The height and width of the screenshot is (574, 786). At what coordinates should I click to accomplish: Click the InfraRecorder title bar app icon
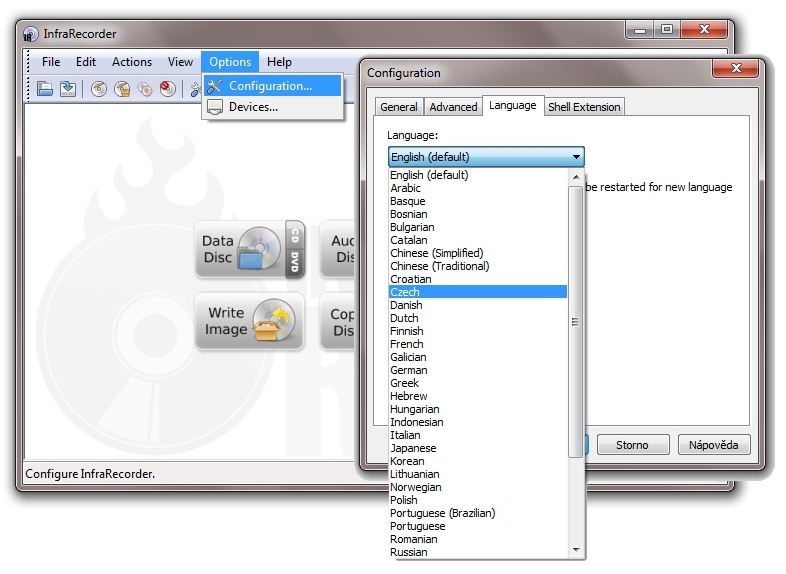point(30,34)
